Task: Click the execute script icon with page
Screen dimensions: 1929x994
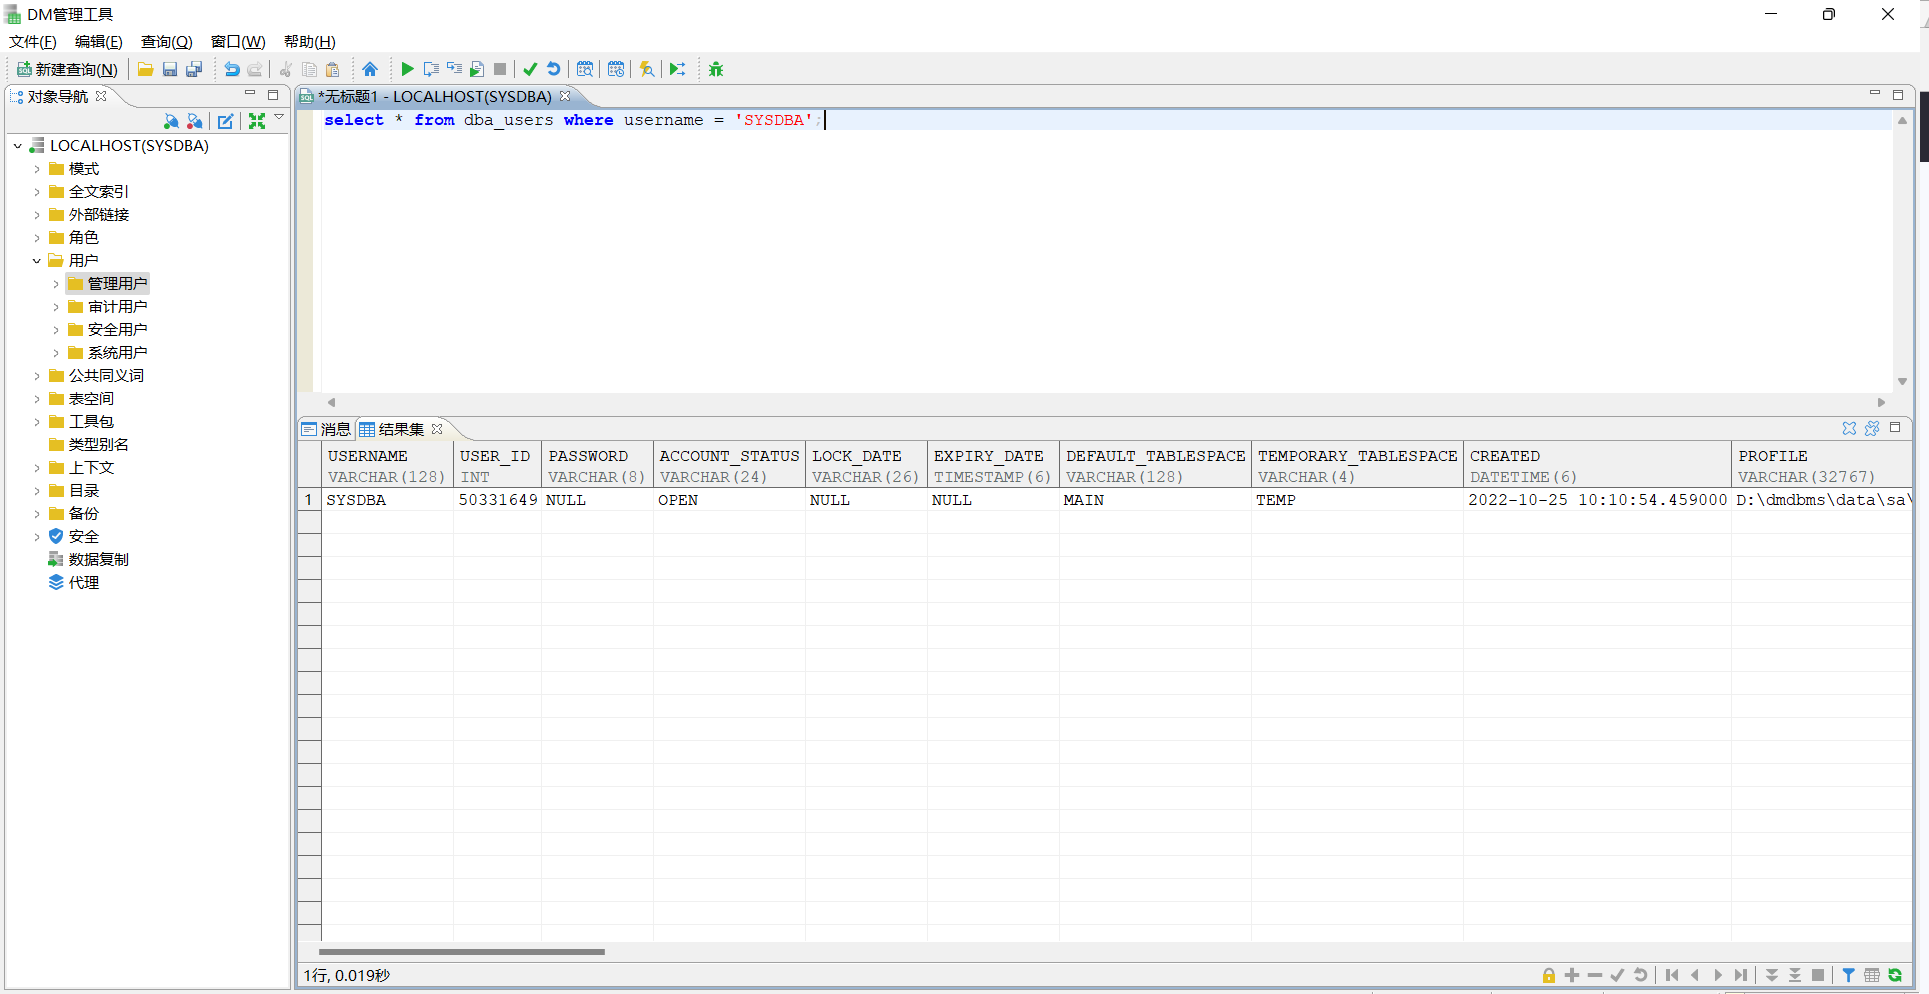Action: click(x=477, y=69)
